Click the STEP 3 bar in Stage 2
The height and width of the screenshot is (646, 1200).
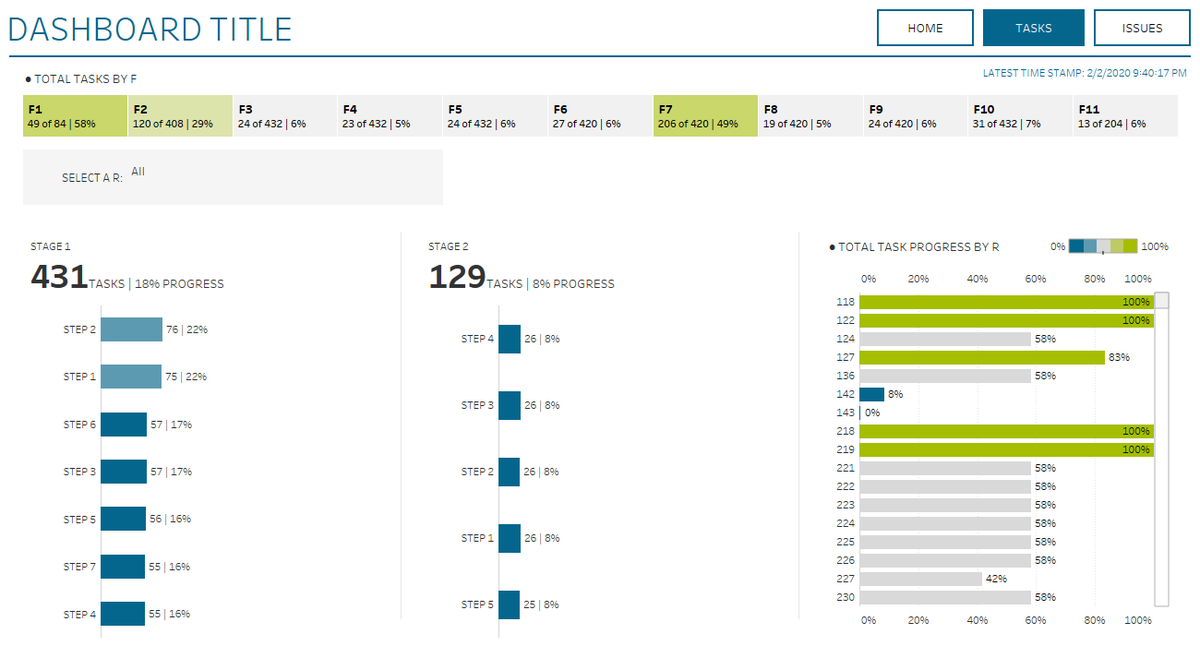click(510, 405)
